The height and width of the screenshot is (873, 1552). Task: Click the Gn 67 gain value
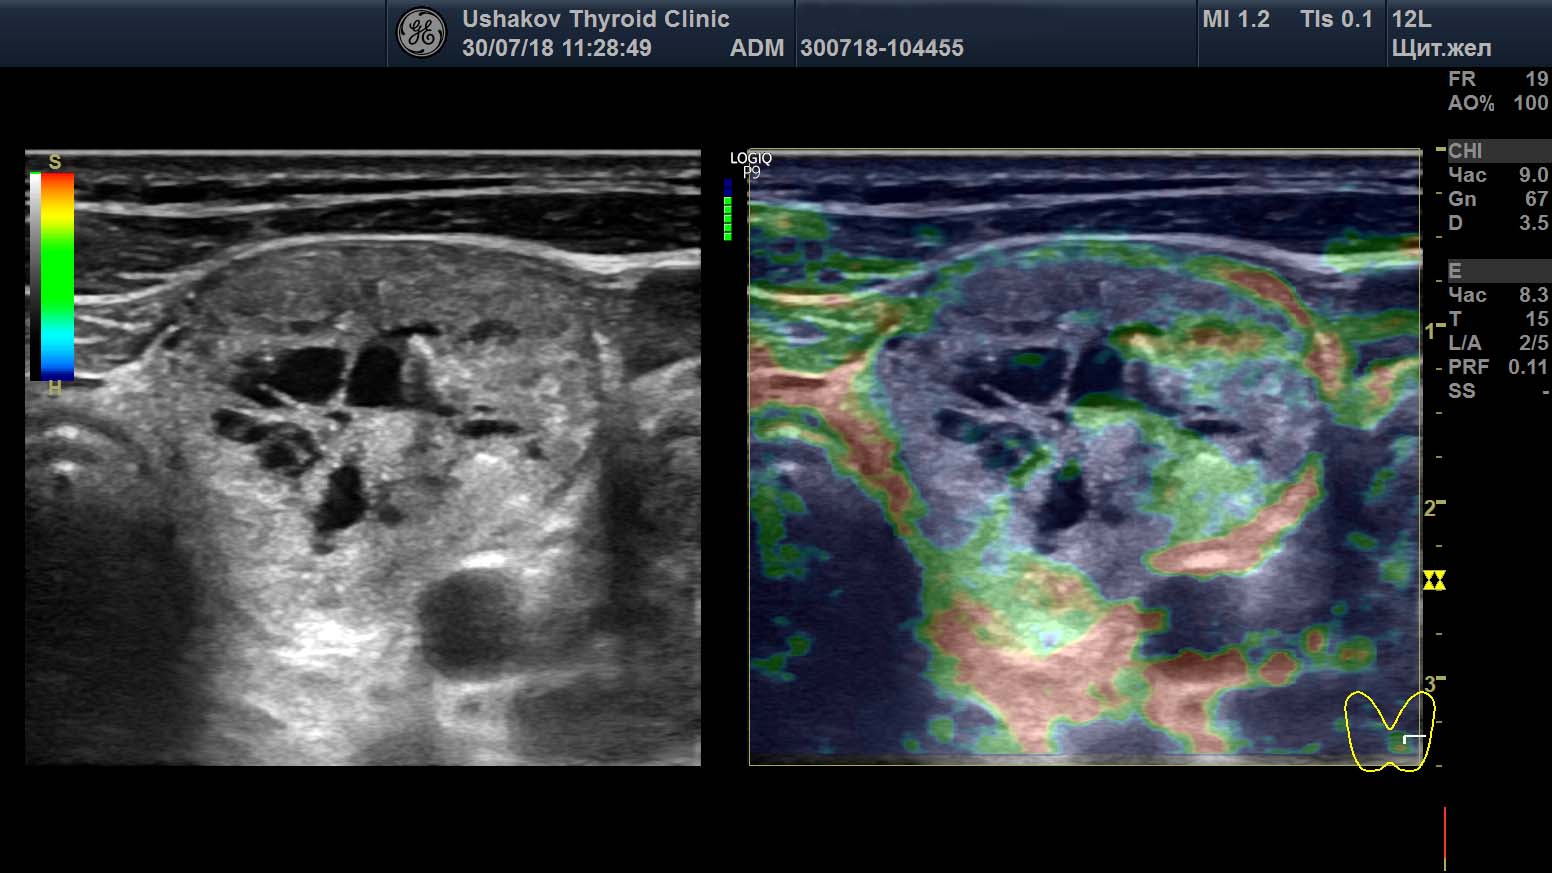tap(1498, 199)
